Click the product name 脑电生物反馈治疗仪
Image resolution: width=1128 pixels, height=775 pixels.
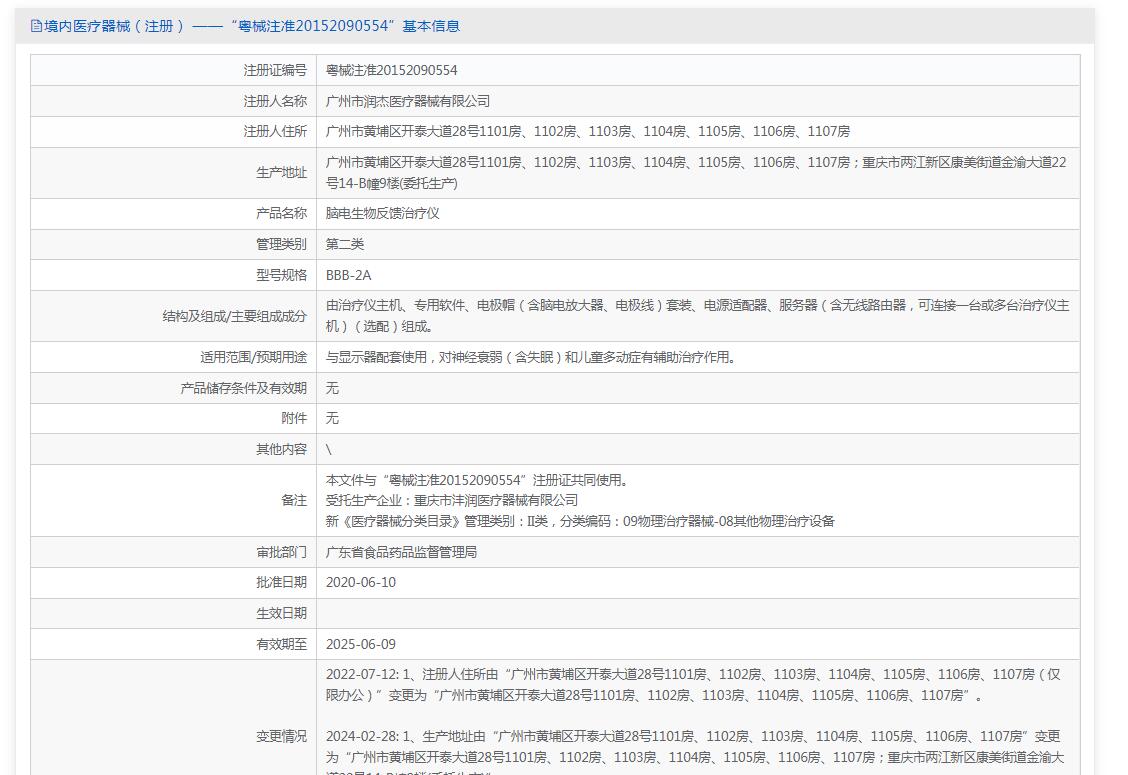click(383, 214)
